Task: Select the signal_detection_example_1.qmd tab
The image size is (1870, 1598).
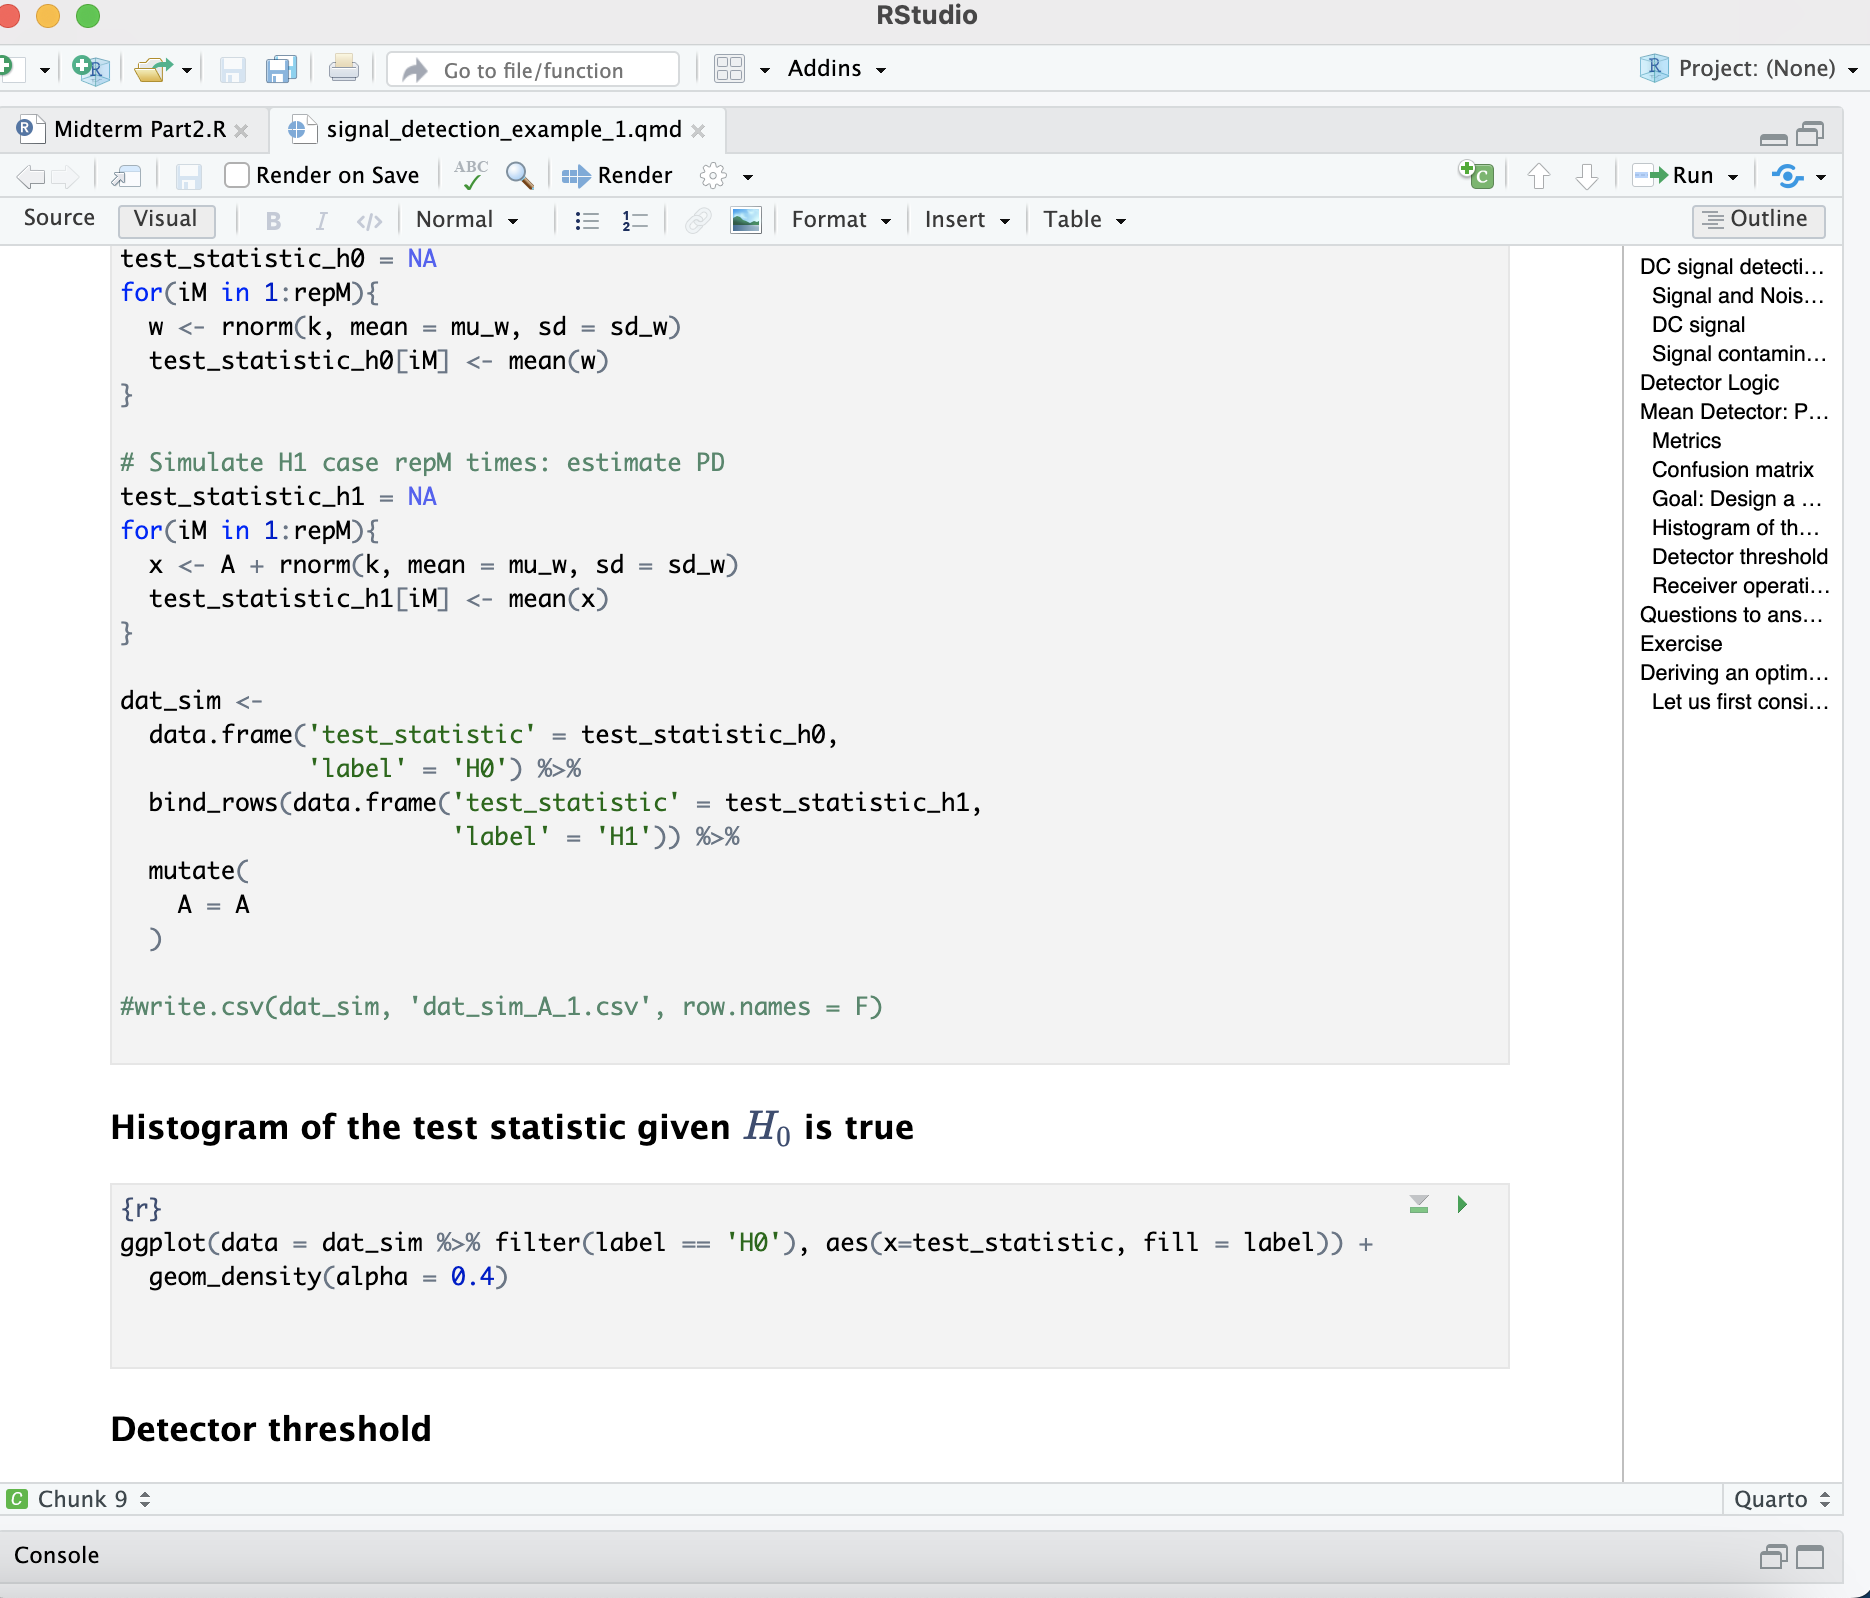Action: coord(503,129)
